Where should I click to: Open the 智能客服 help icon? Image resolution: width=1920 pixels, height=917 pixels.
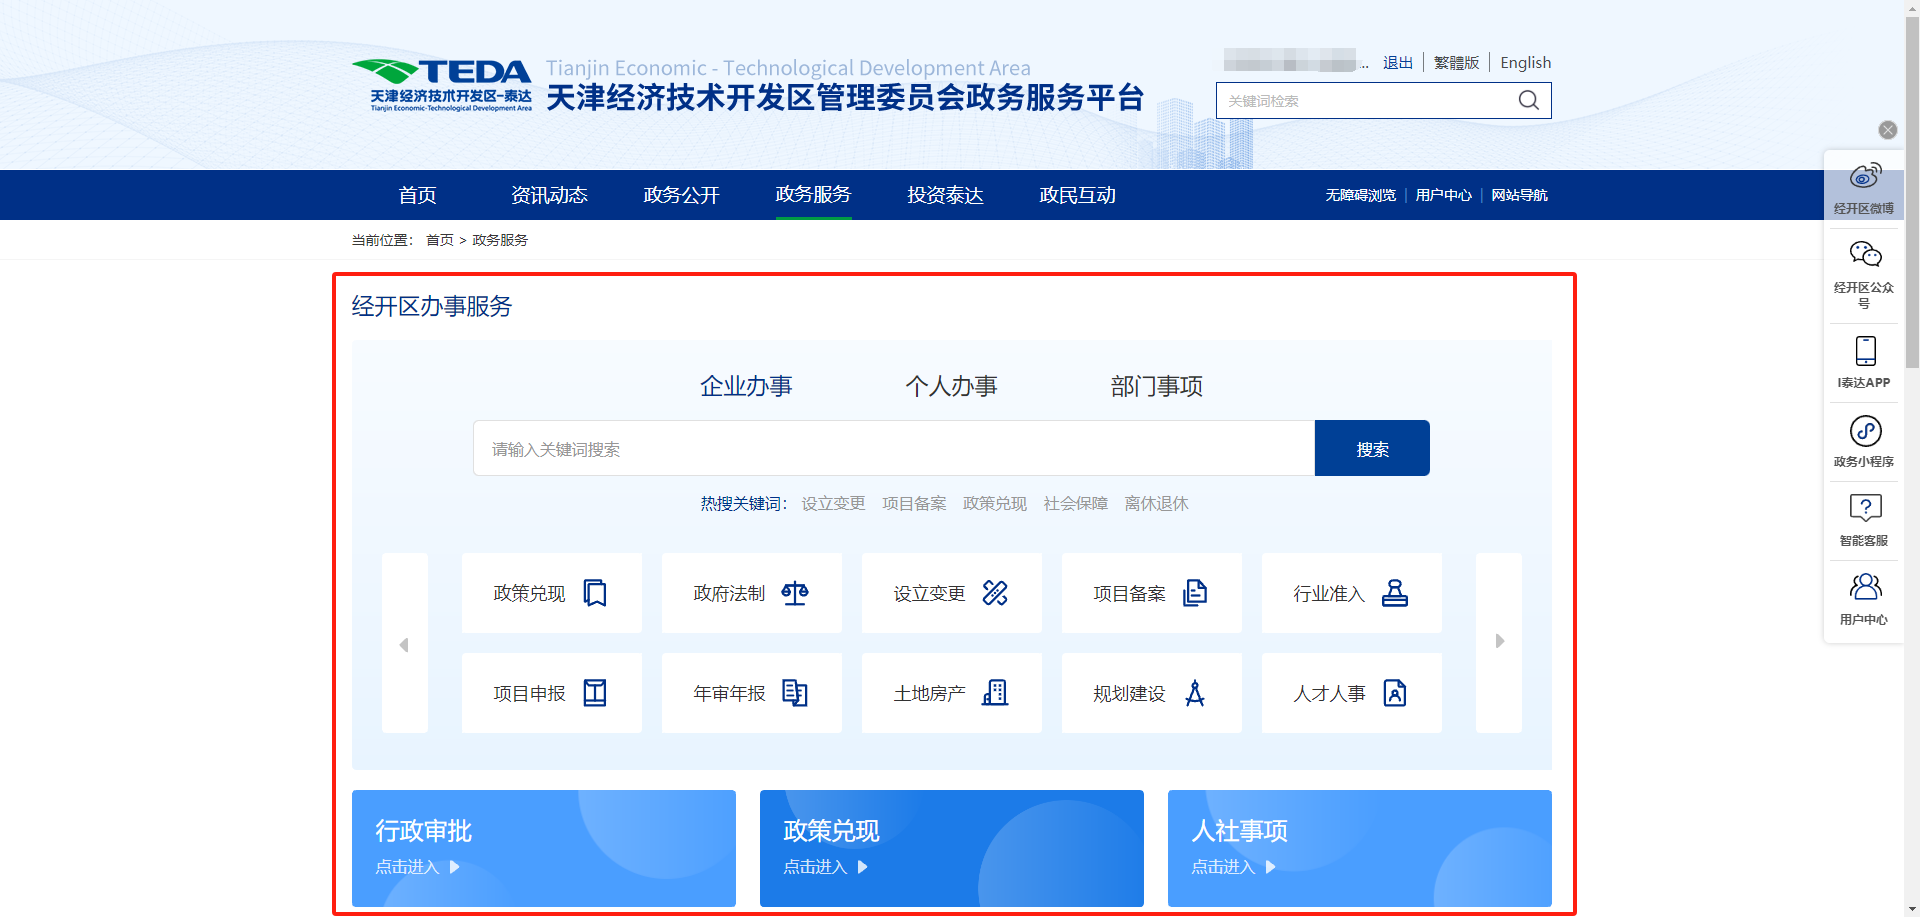(1865, 509)
